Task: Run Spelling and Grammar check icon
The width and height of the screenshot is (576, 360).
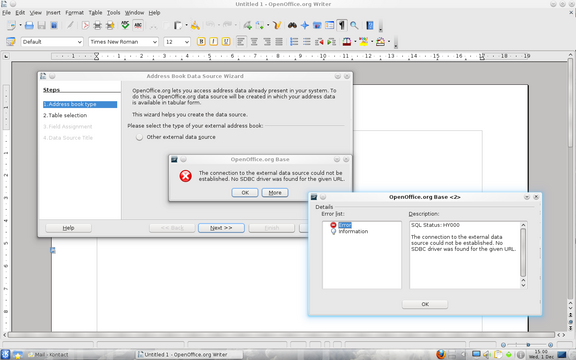Action: [125, 25]
